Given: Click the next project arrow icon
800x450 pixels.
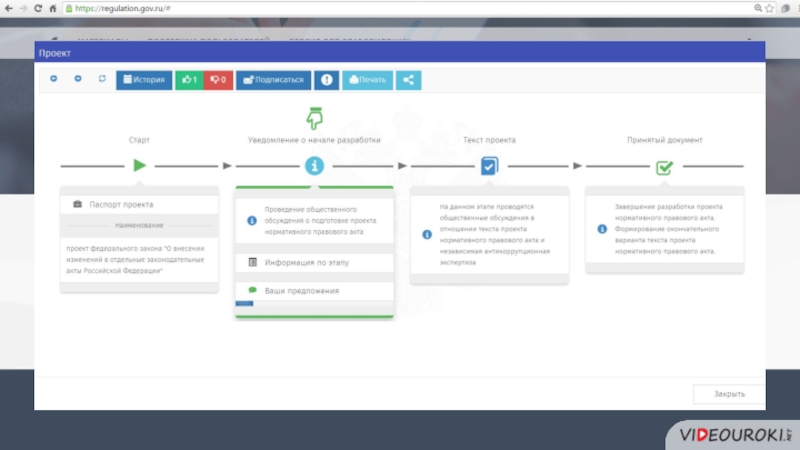Looking at the screenshot, I should (x=78, y=79).
